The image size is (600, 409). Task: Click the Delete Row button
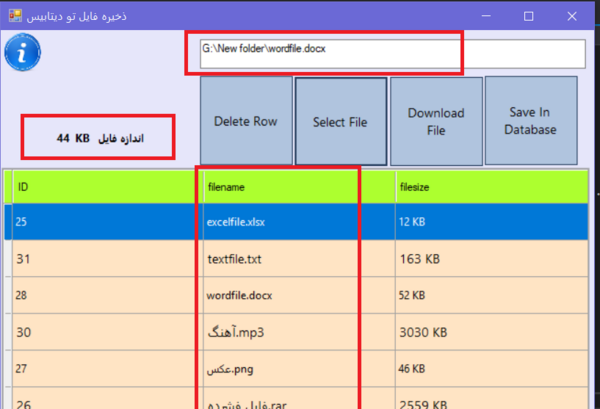click(x=246, y=121)
